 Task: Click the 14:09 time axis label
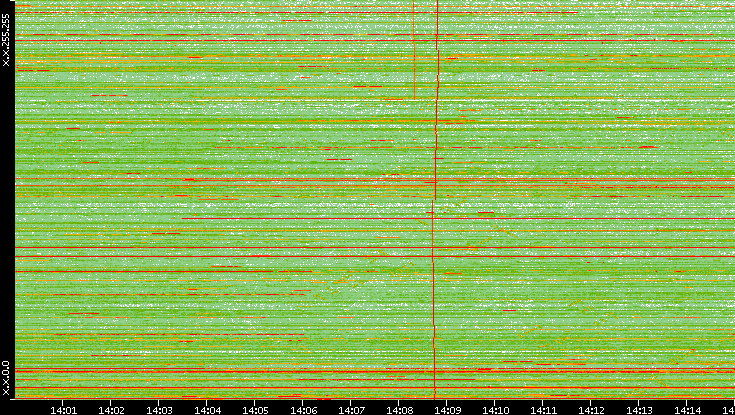click(x=446, y=410)
